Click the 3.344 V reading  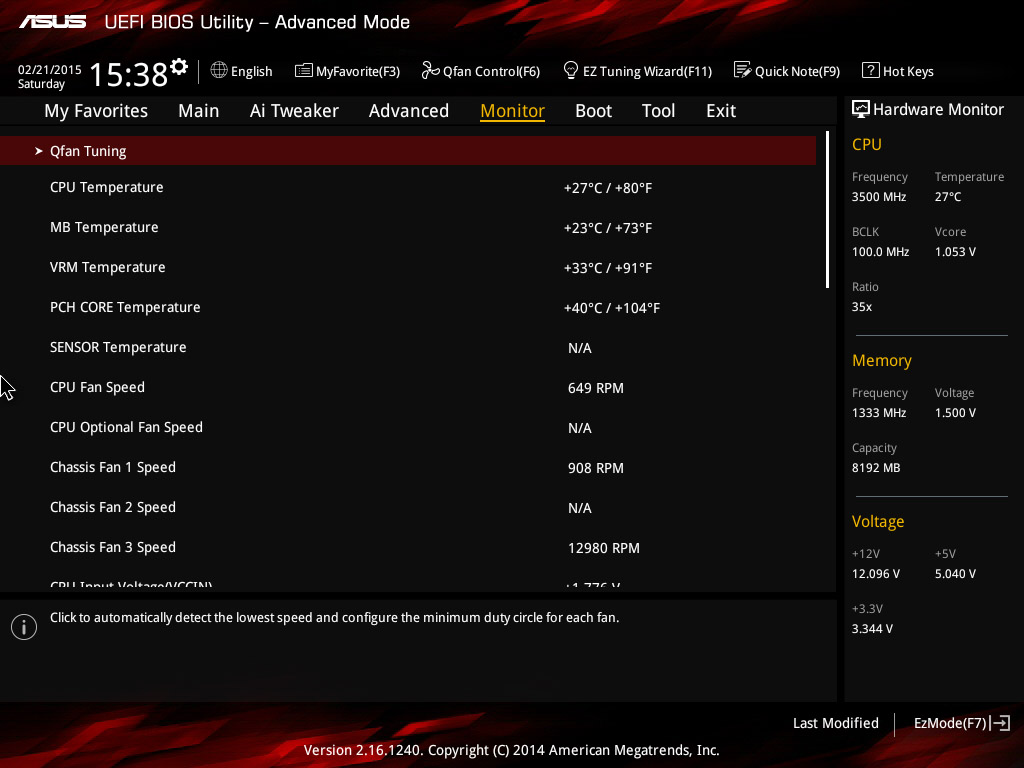click(x=872, y=628)
